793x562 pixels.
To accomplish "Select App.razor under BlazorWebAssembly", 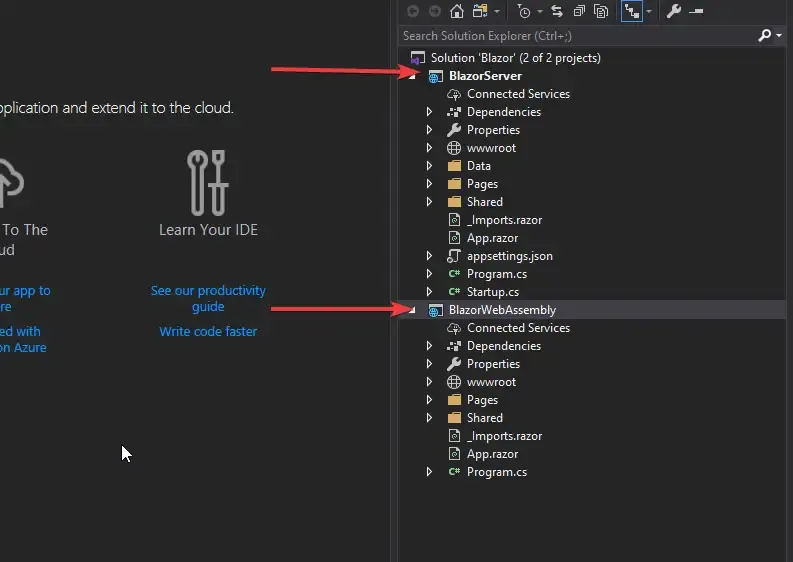I will point(492,454).
